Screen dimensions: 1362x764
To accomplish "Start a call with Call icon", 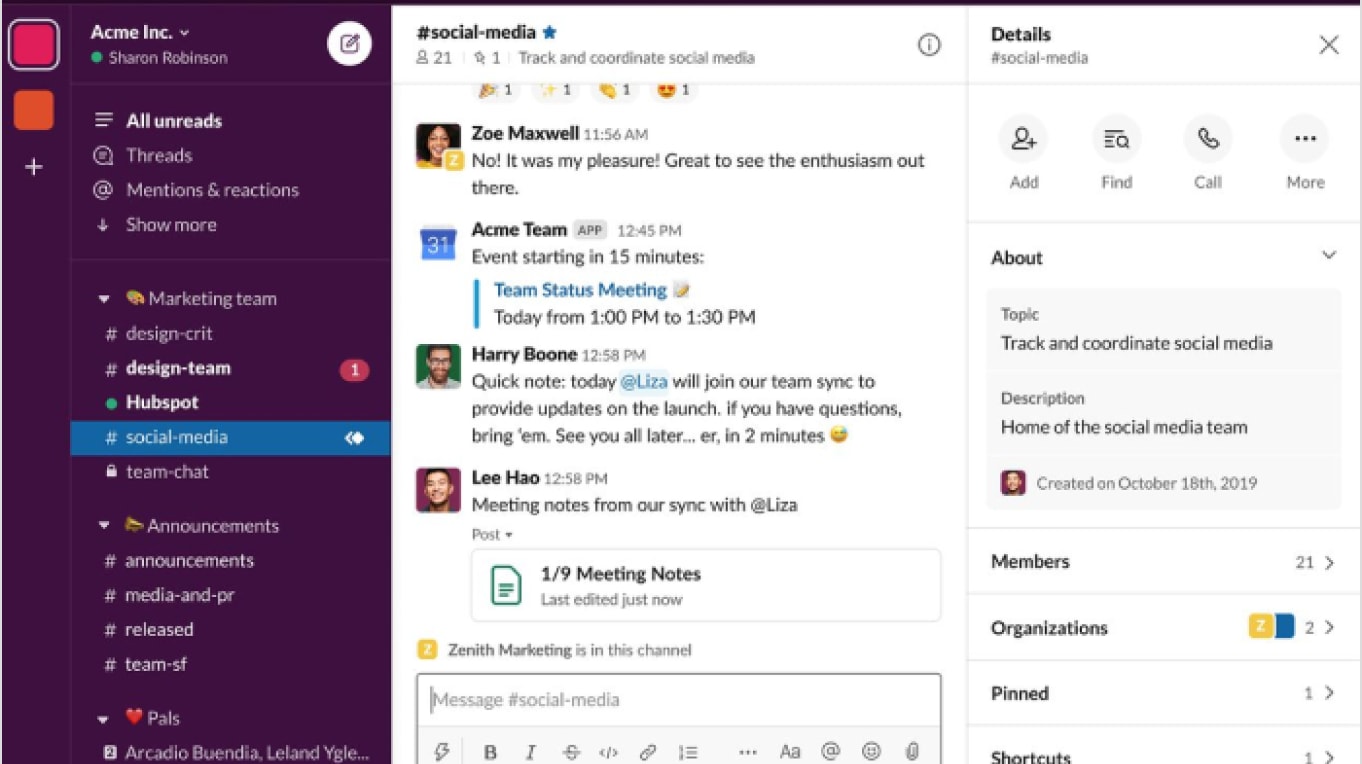I will [x=1208, y=140].
